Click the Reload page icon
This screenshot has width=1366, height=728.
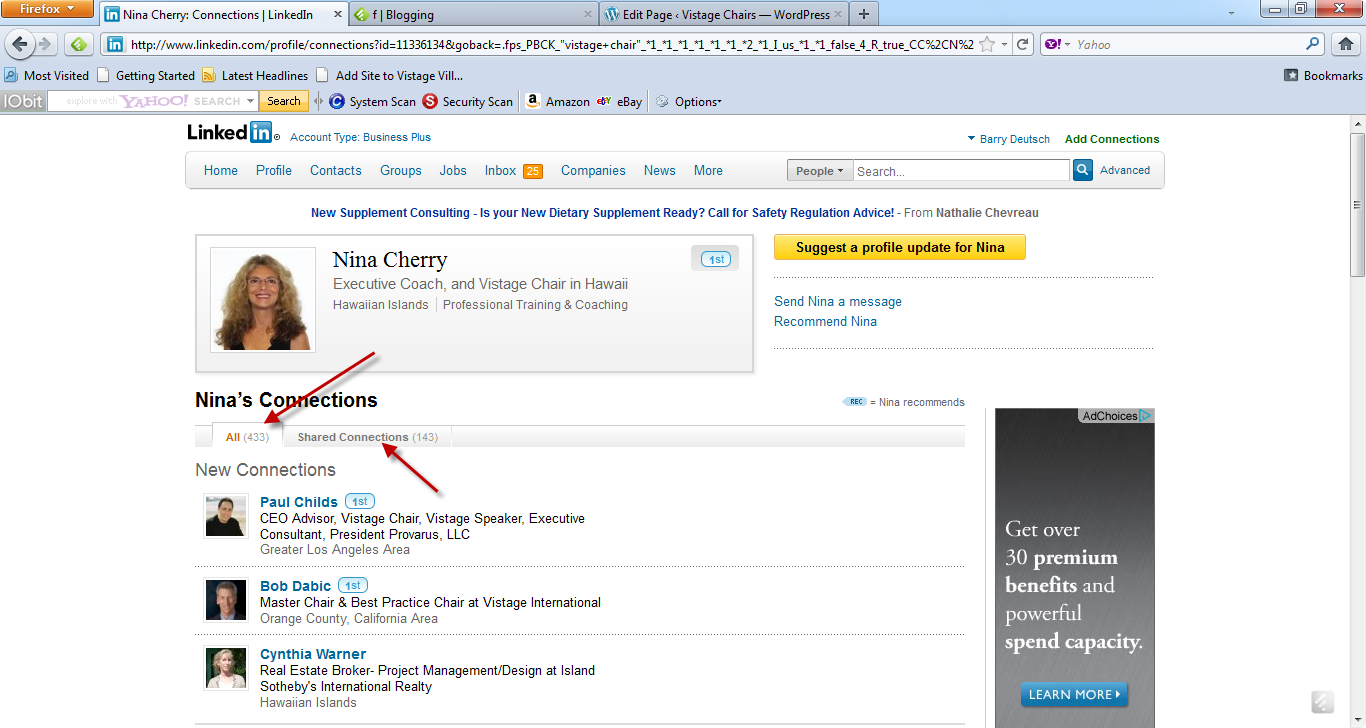[1022, 44]
